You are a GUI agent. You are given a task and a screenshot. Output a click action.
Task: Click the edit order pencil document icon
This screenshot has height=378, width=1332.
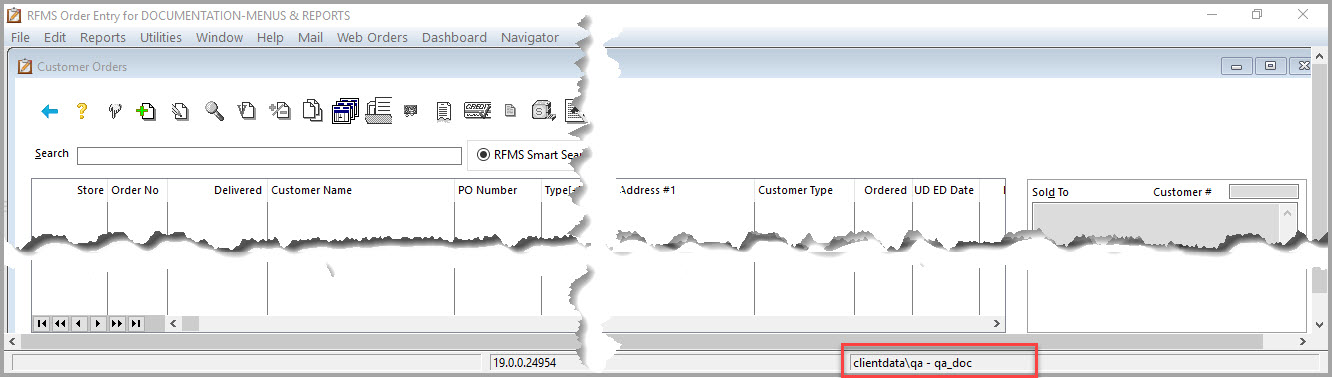coord(181,111)
